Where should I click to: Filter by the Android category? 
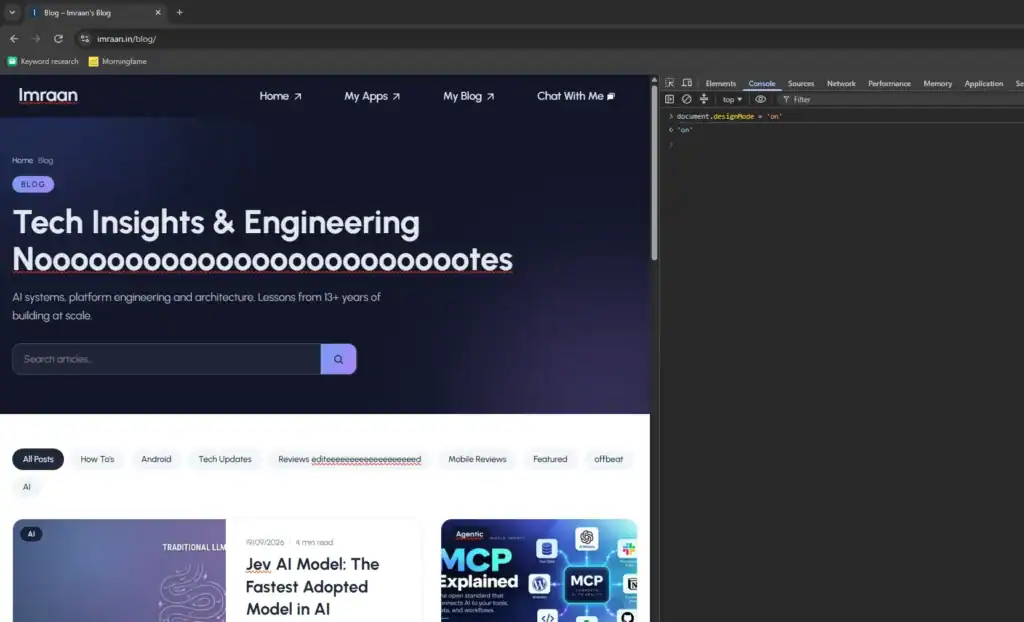click(156, 459)
